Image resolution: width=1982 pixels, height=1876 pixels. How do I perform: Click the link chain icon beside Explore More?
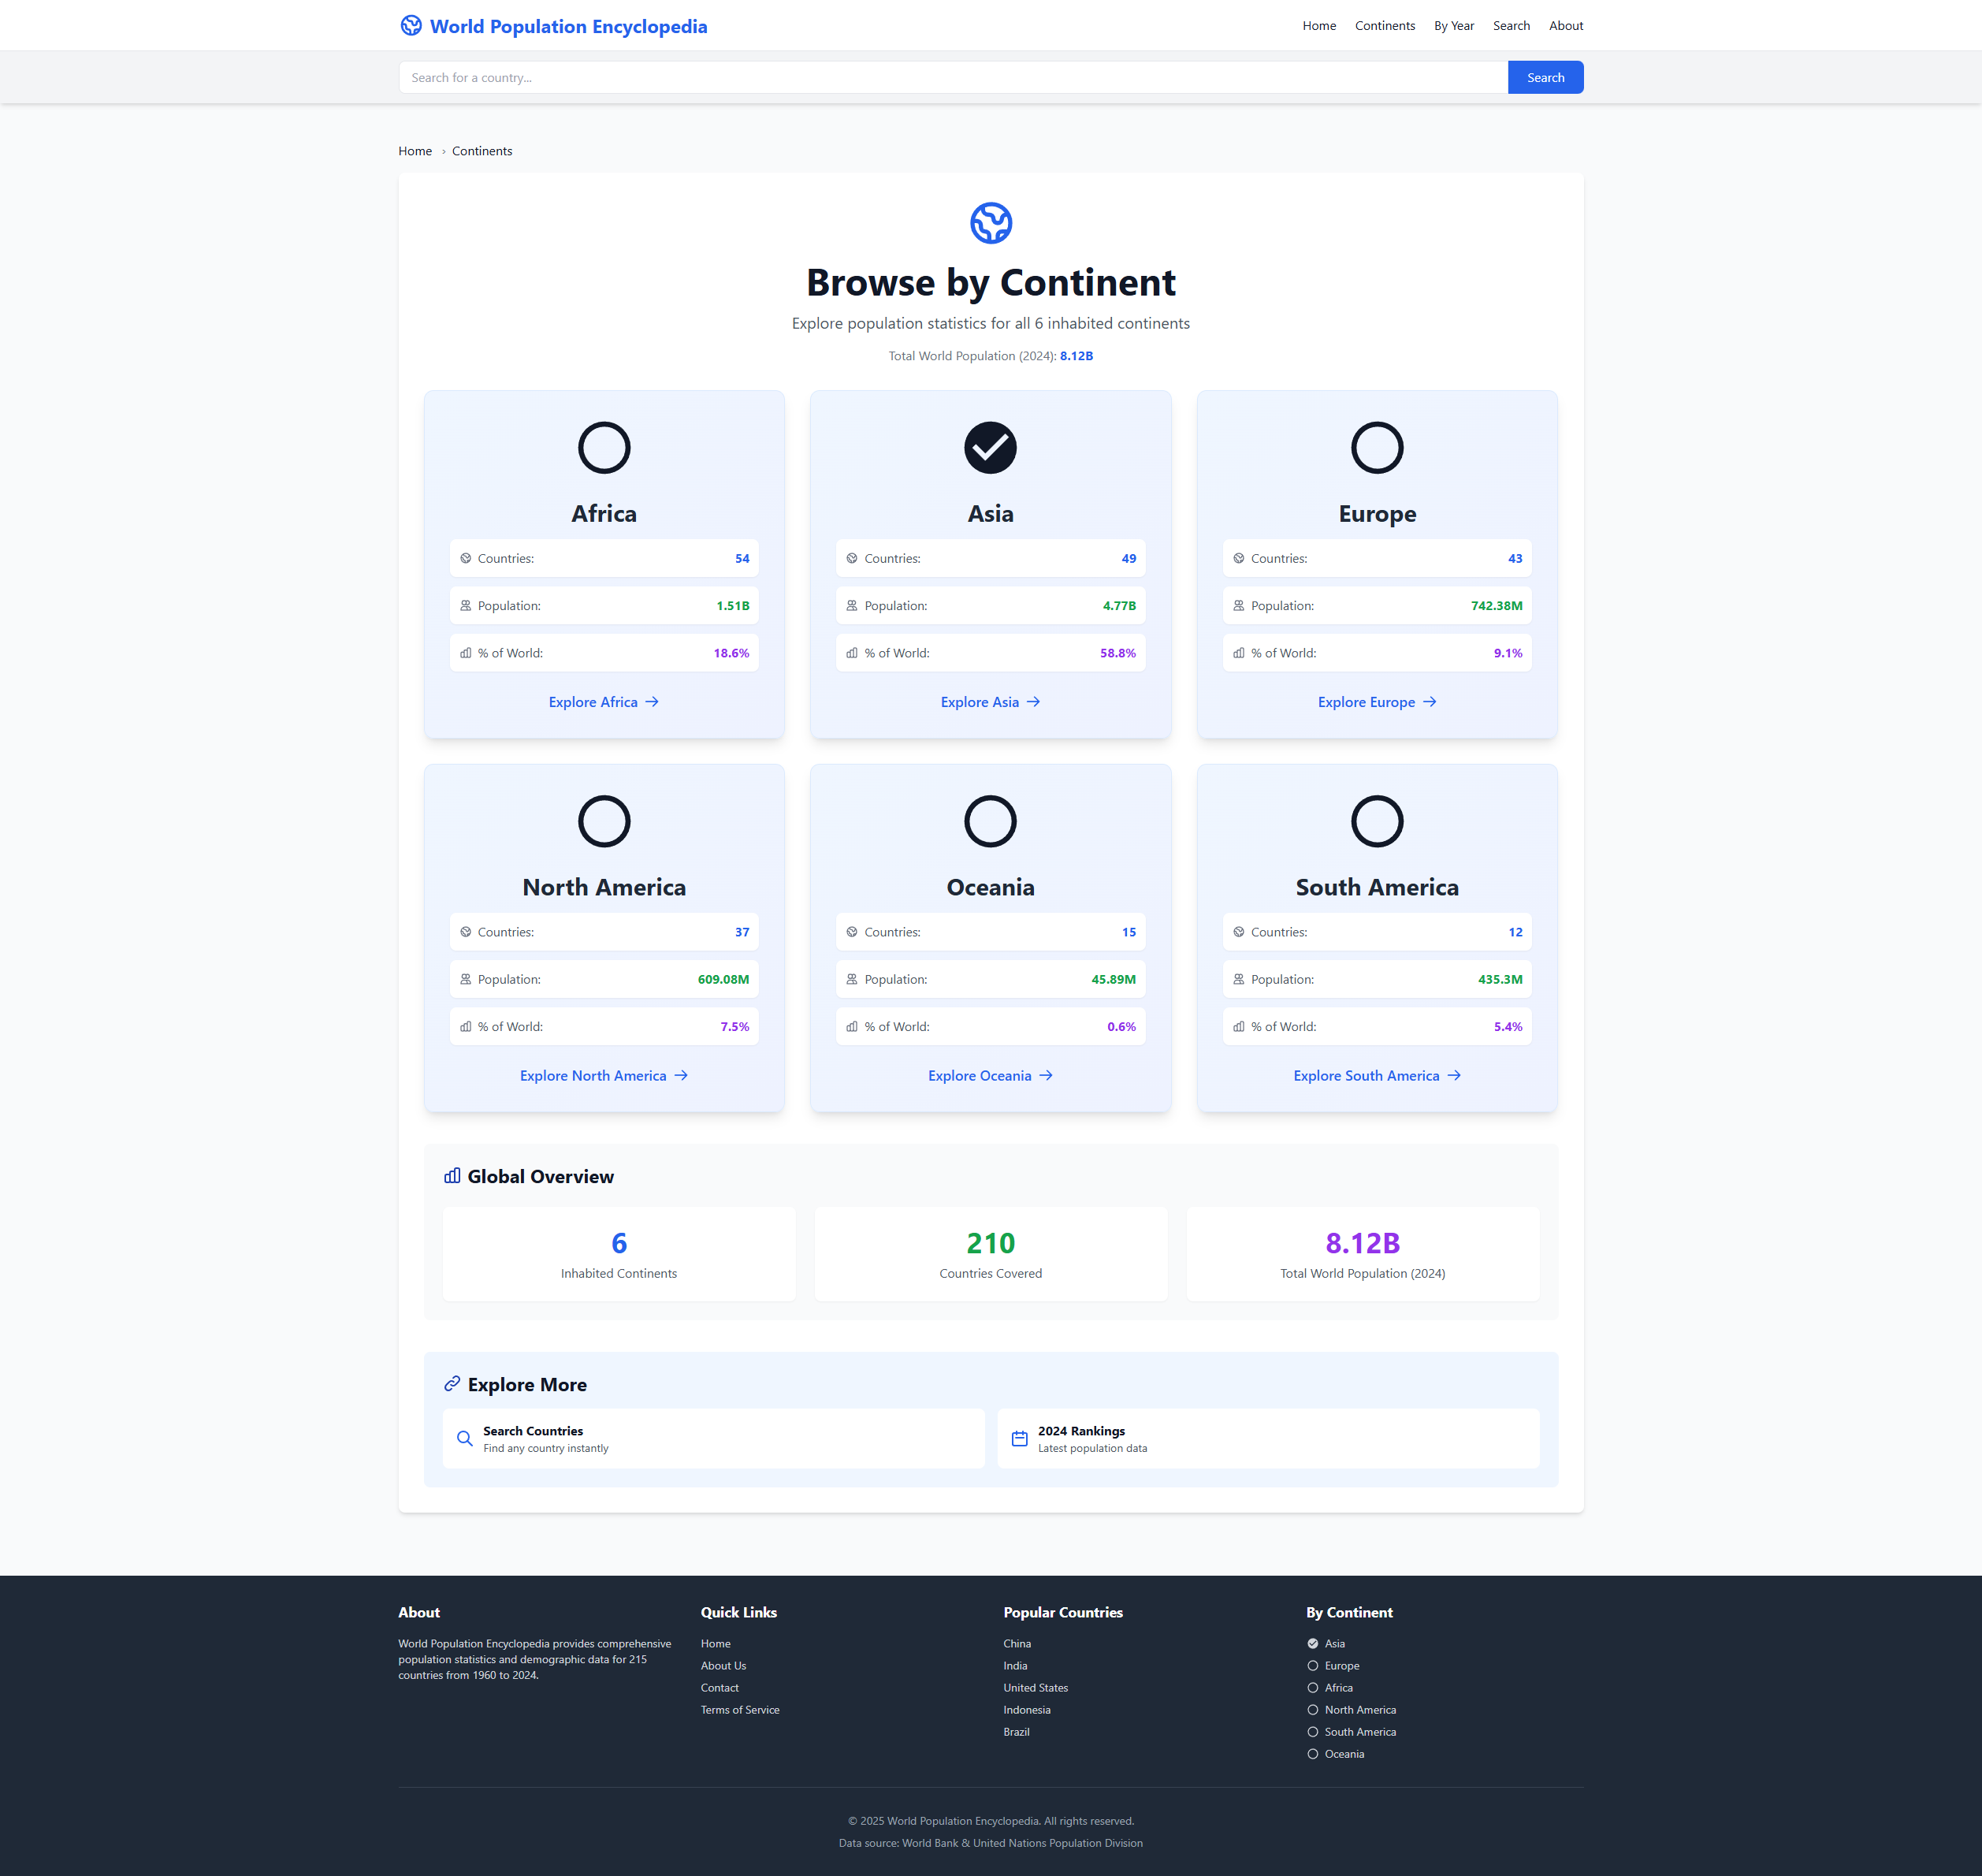click(x=452, y=1384)
